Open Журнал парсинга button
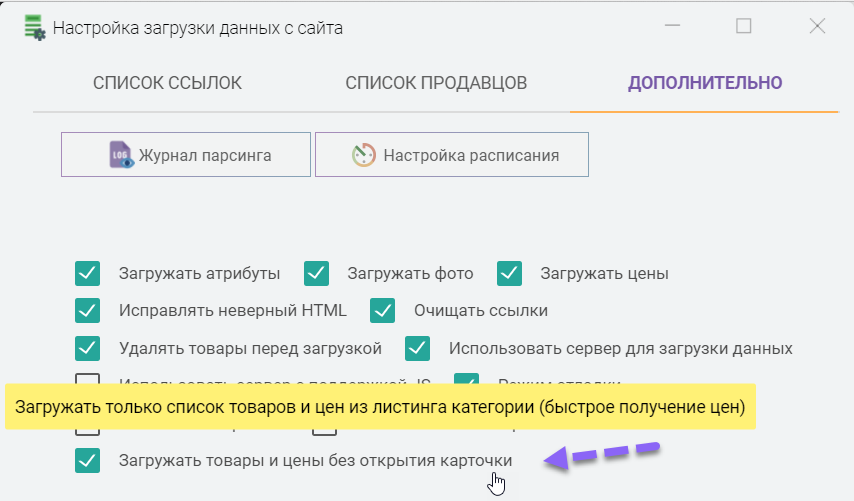The height and width of the screenshot is (501, 854). point(185,155)
